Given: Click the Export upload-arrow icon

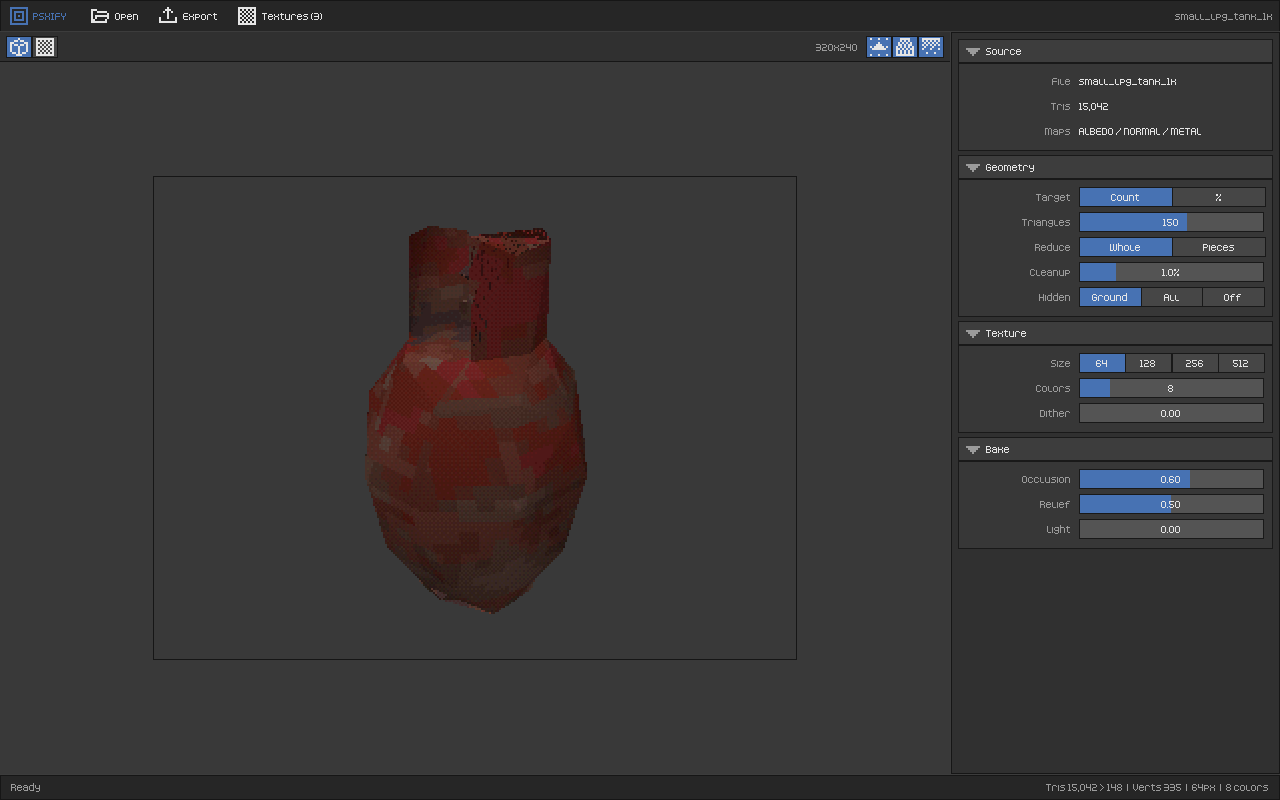Looking at the screenshot, I should (x=168, y=16).
